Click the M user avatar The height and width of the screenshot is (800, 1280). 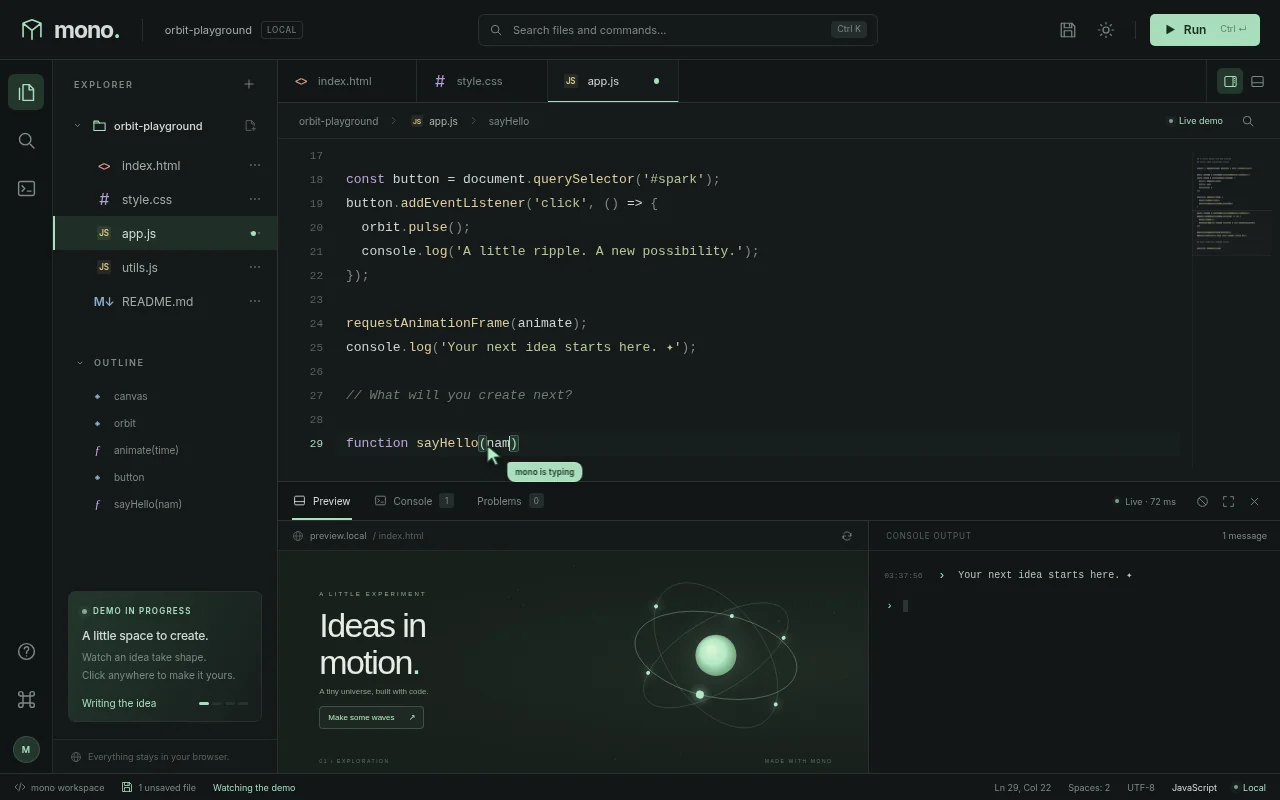26,749
